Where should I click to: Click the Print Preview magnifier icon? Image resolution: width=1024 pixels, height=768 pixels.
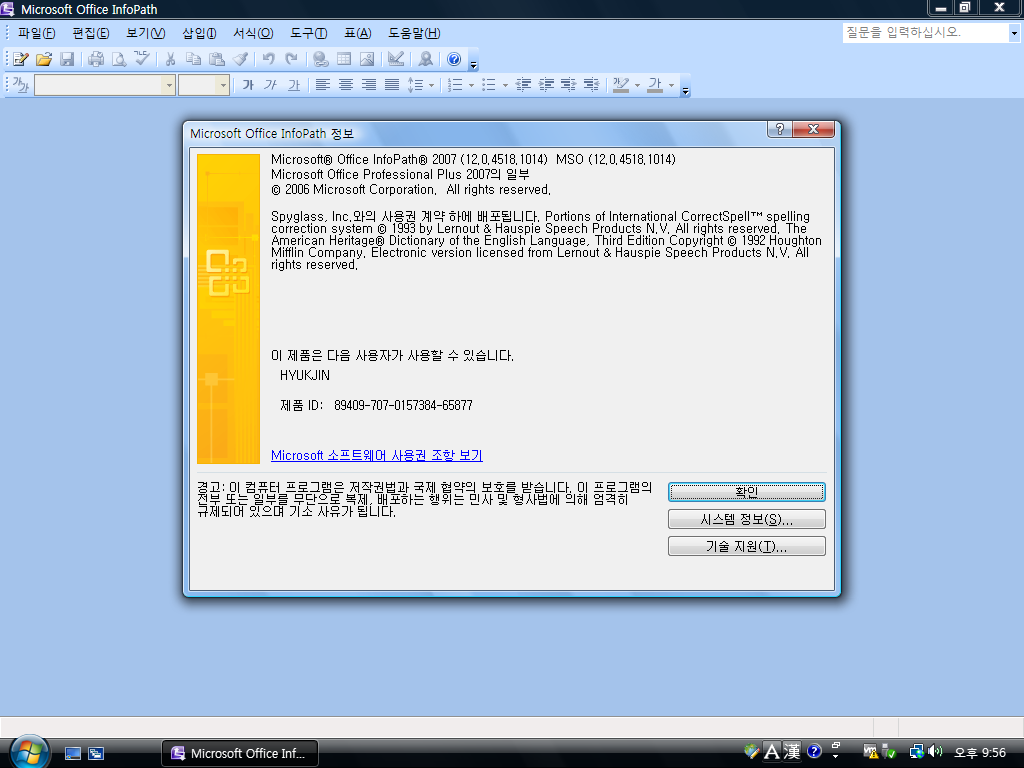click(x=119, y=59)
